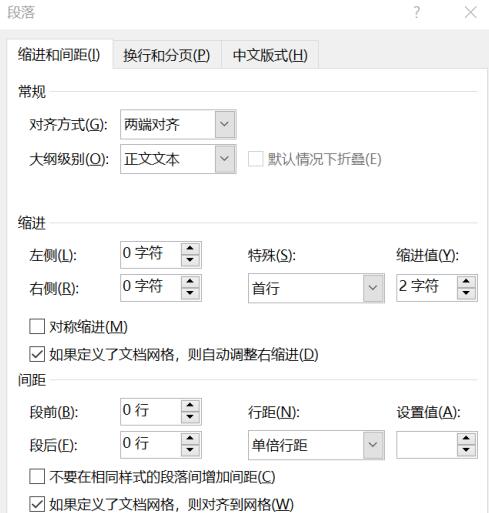Check 不要在相同样式的段落间增加间距(C)

point(37,477)
